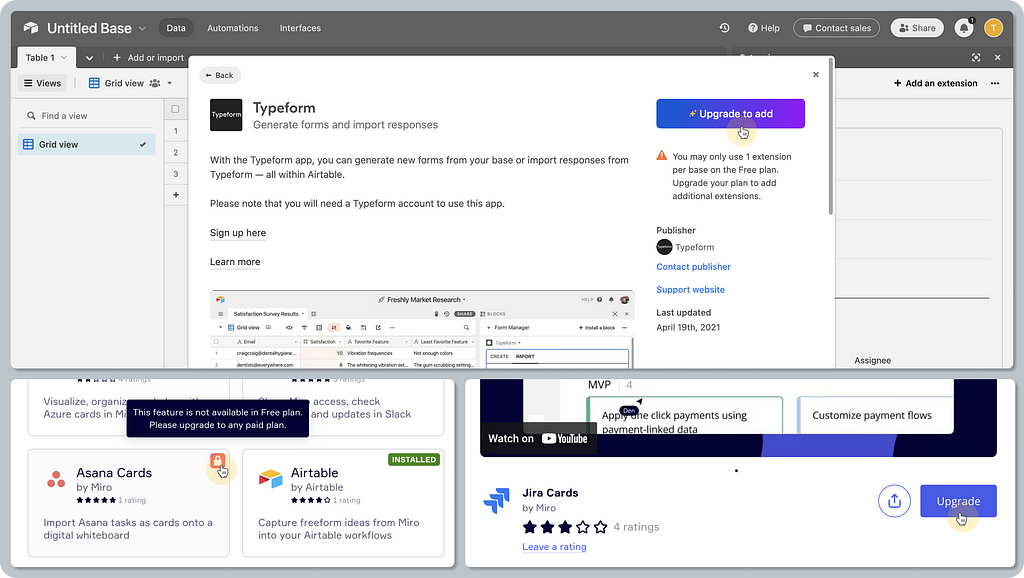The image size is (1024, 578).
Task: Go Back from the Typeform extension page
Action: (x=219, y=75)
